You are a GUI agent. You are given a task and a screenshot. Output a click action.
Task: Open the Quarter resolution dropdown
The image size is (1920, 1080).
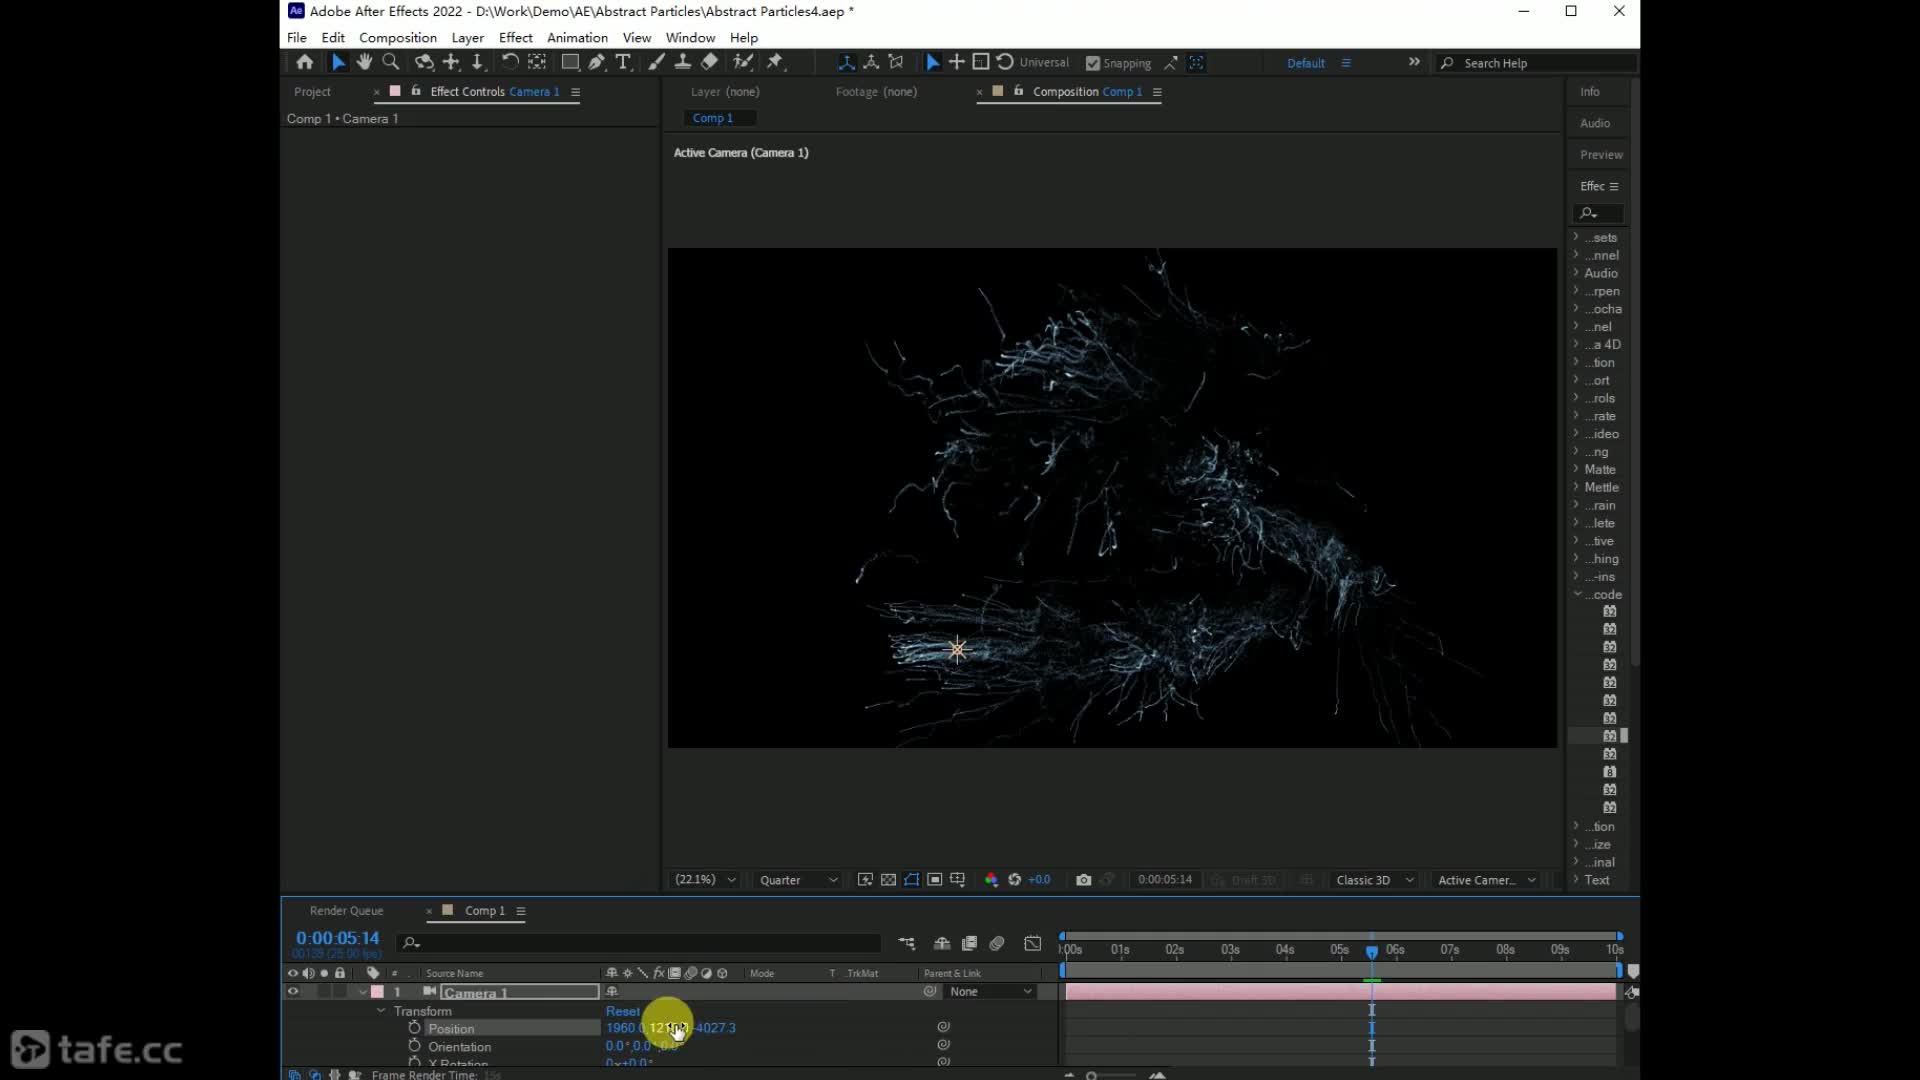[x=798, y=880]
